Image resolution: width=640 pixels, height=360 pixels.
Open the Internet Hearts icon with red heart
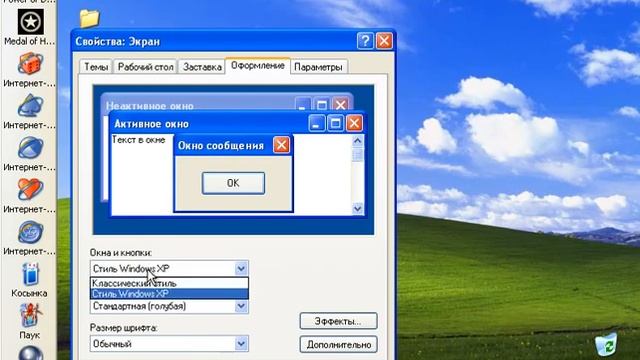[30, 189]
